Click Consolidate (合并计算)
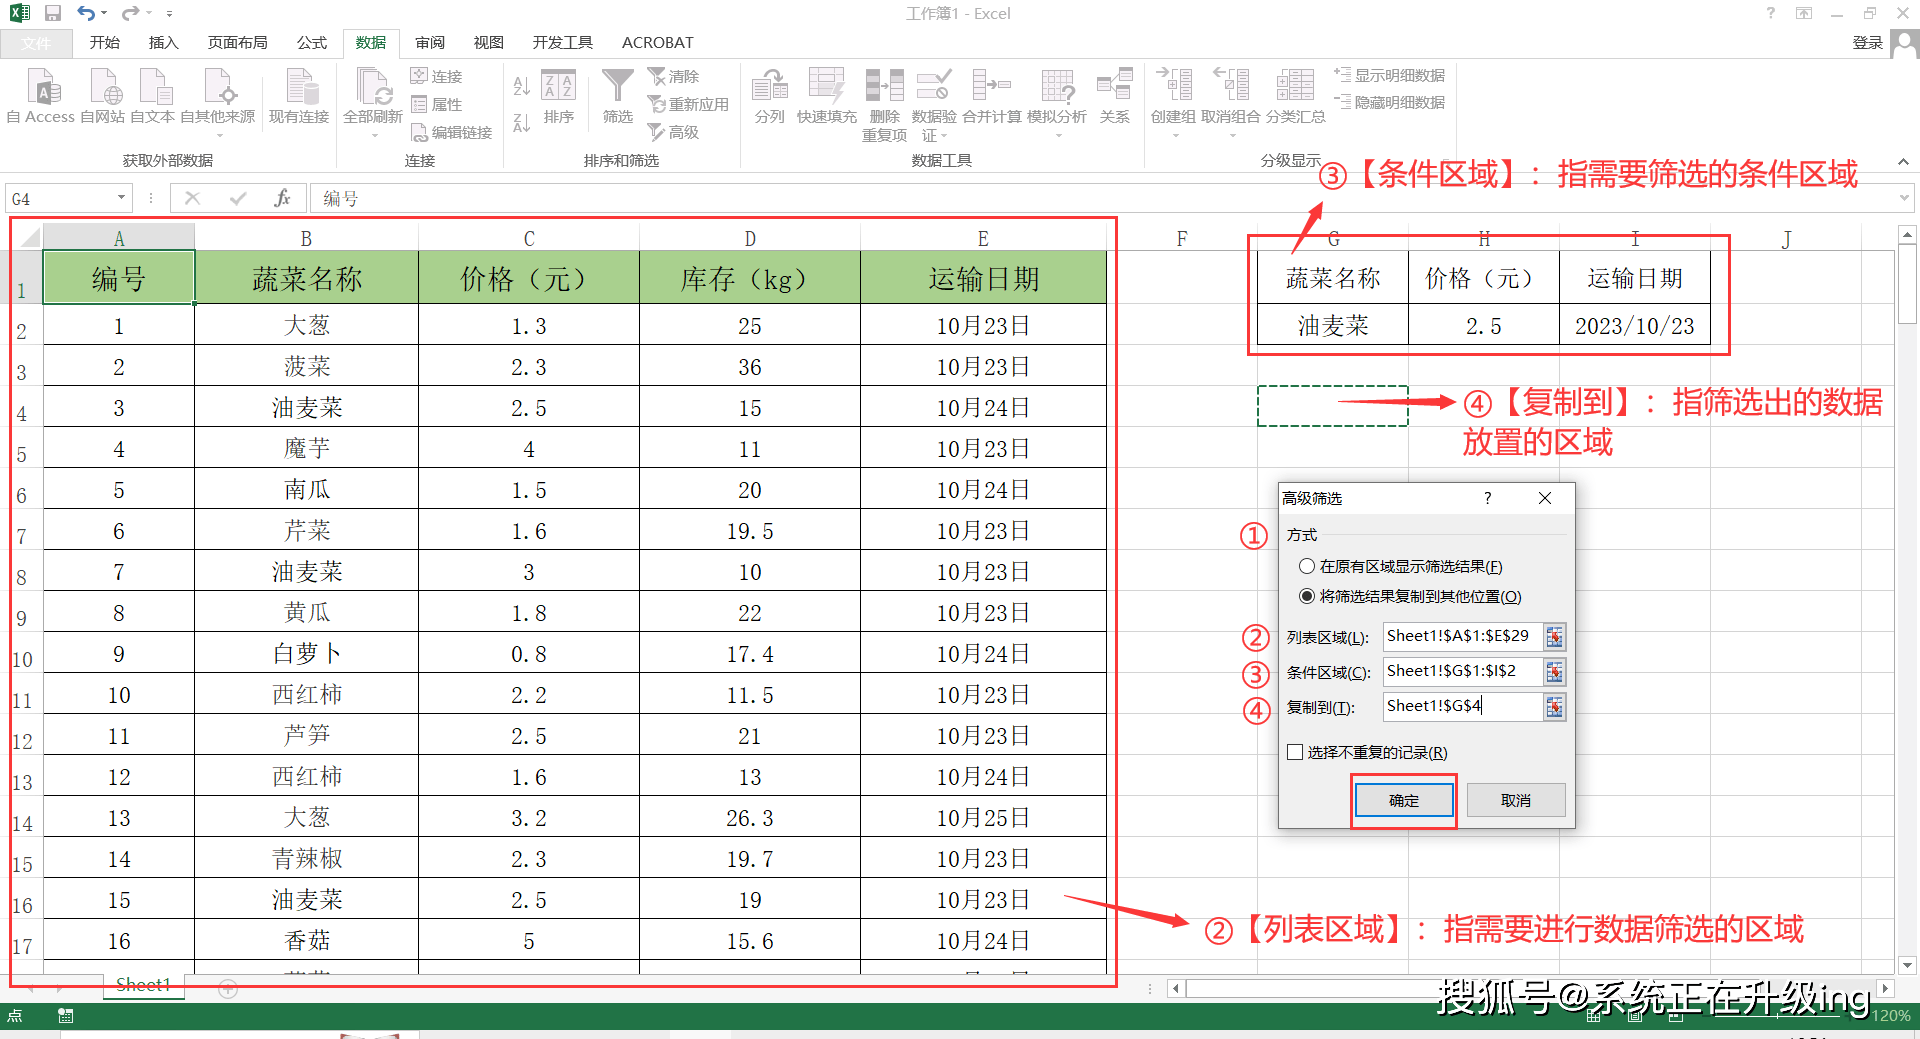This screenshot has width=1920, height=1039. (x=992, y=97)
